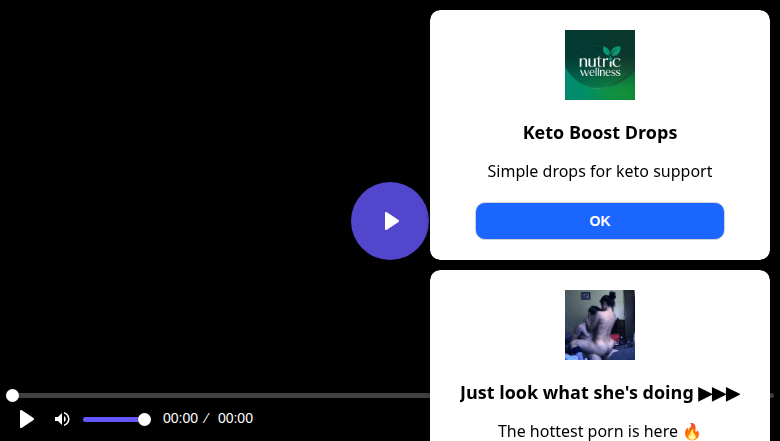Screen dimensions: 780x441
Task: Mute audio with the speaker icon
Action: coord(62,419)
